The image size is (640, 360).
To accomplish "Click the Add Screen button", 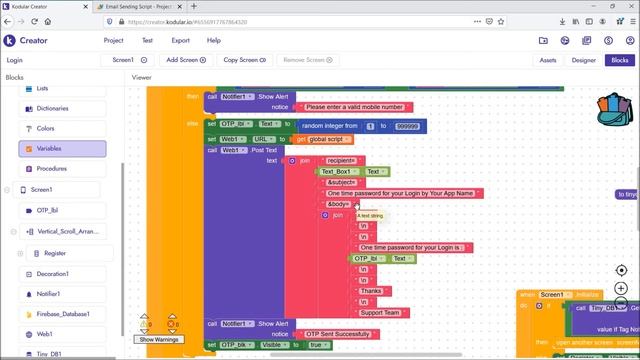I will pos(186,60).
